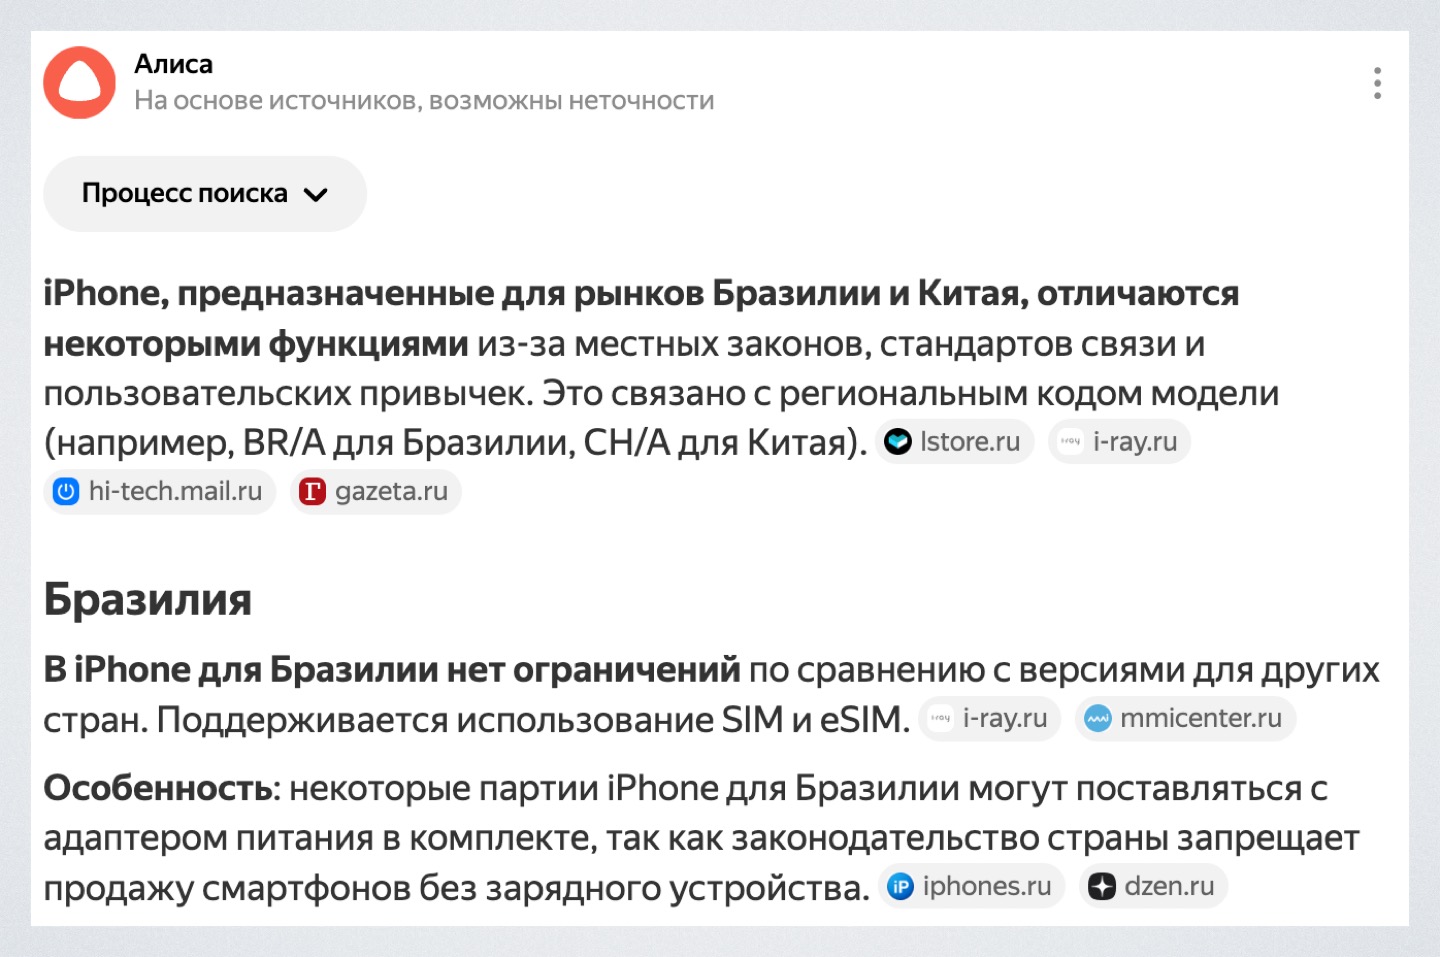Click the blue hi-tech.mail.ru favicon

click(x=66, y=492)
